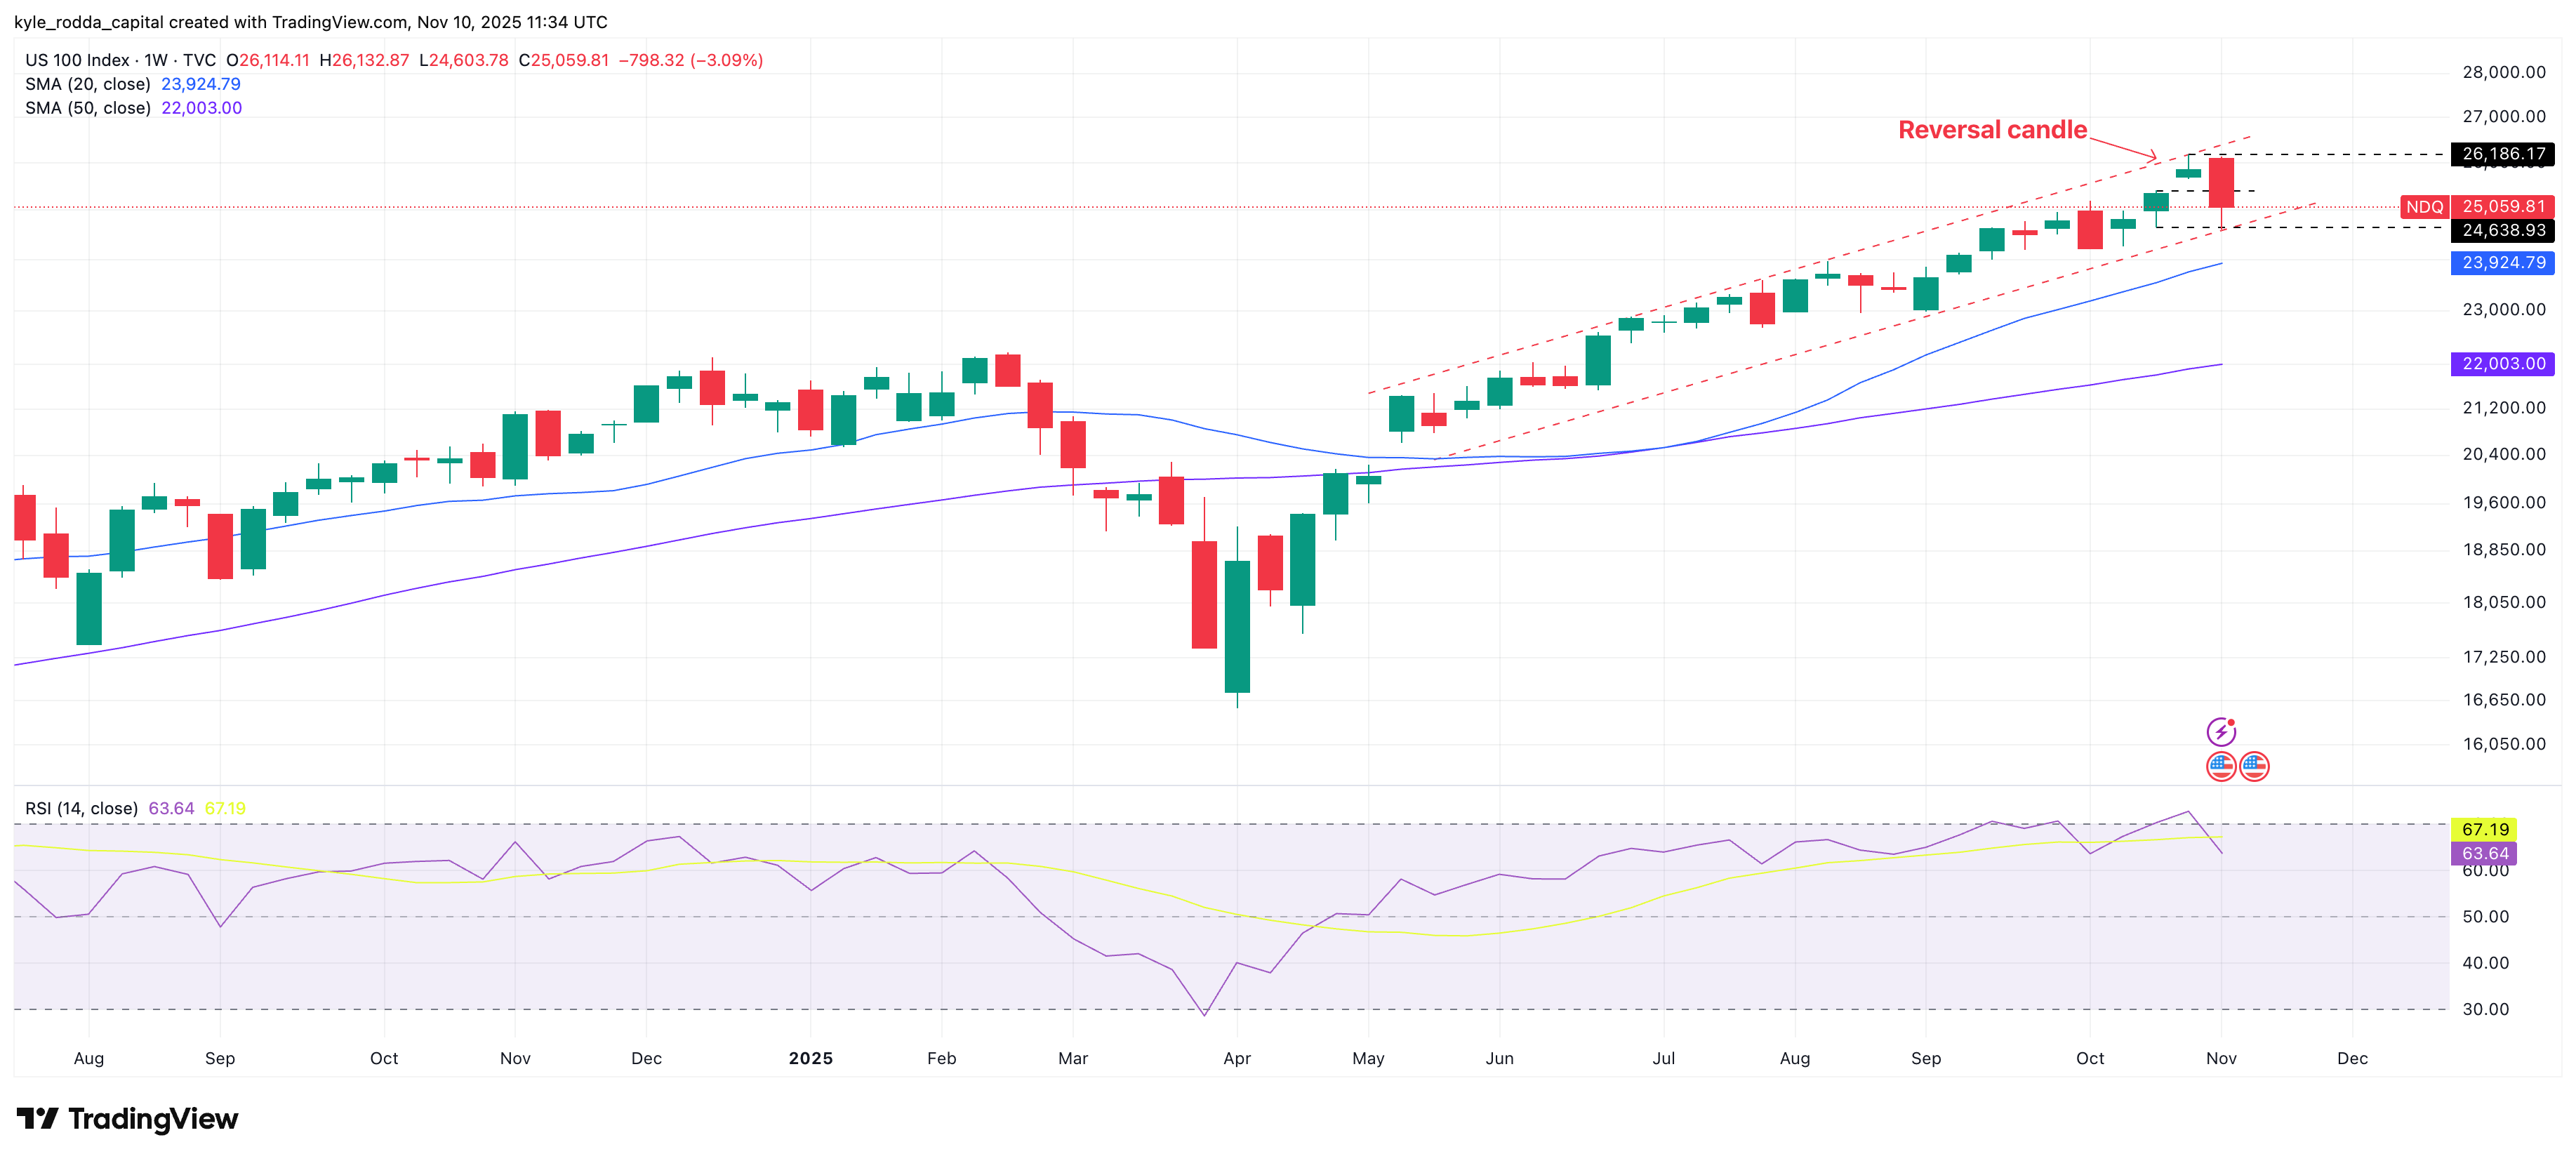Click the right US flag economic event icon

2254,767
